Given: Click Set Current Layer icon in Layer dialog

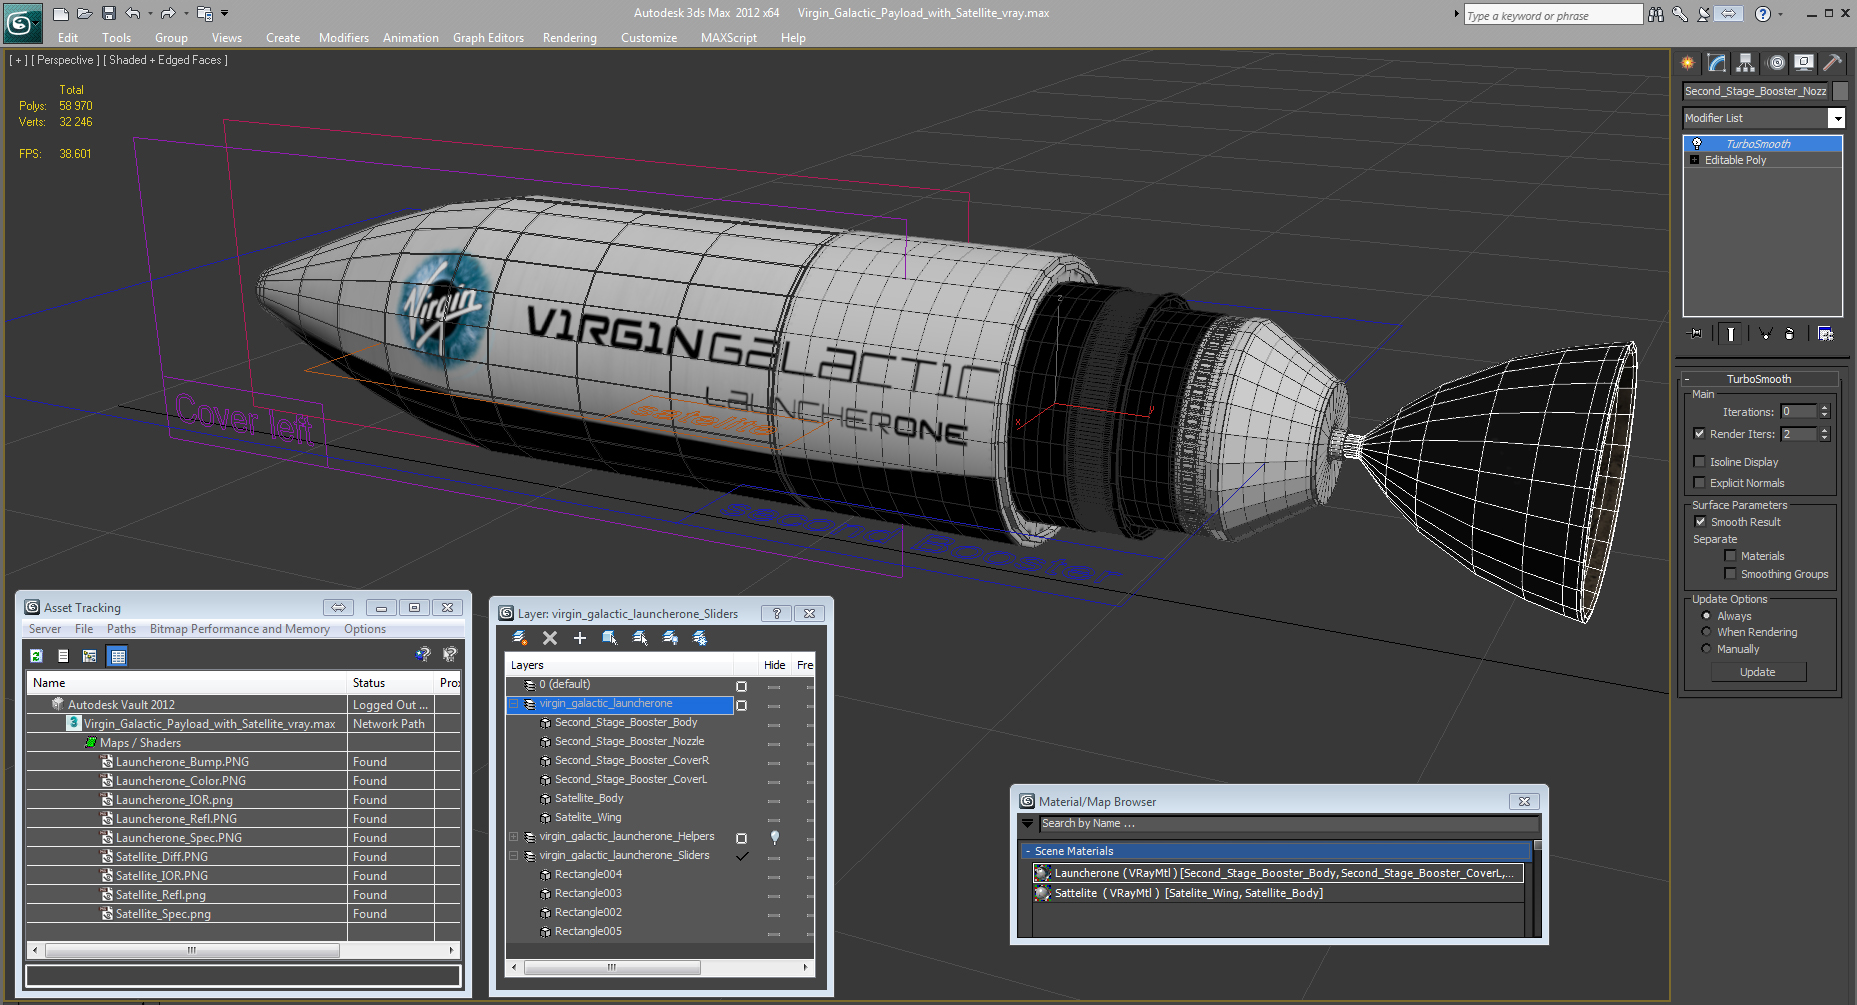Looking at the screenshot, I should point(640,638).
